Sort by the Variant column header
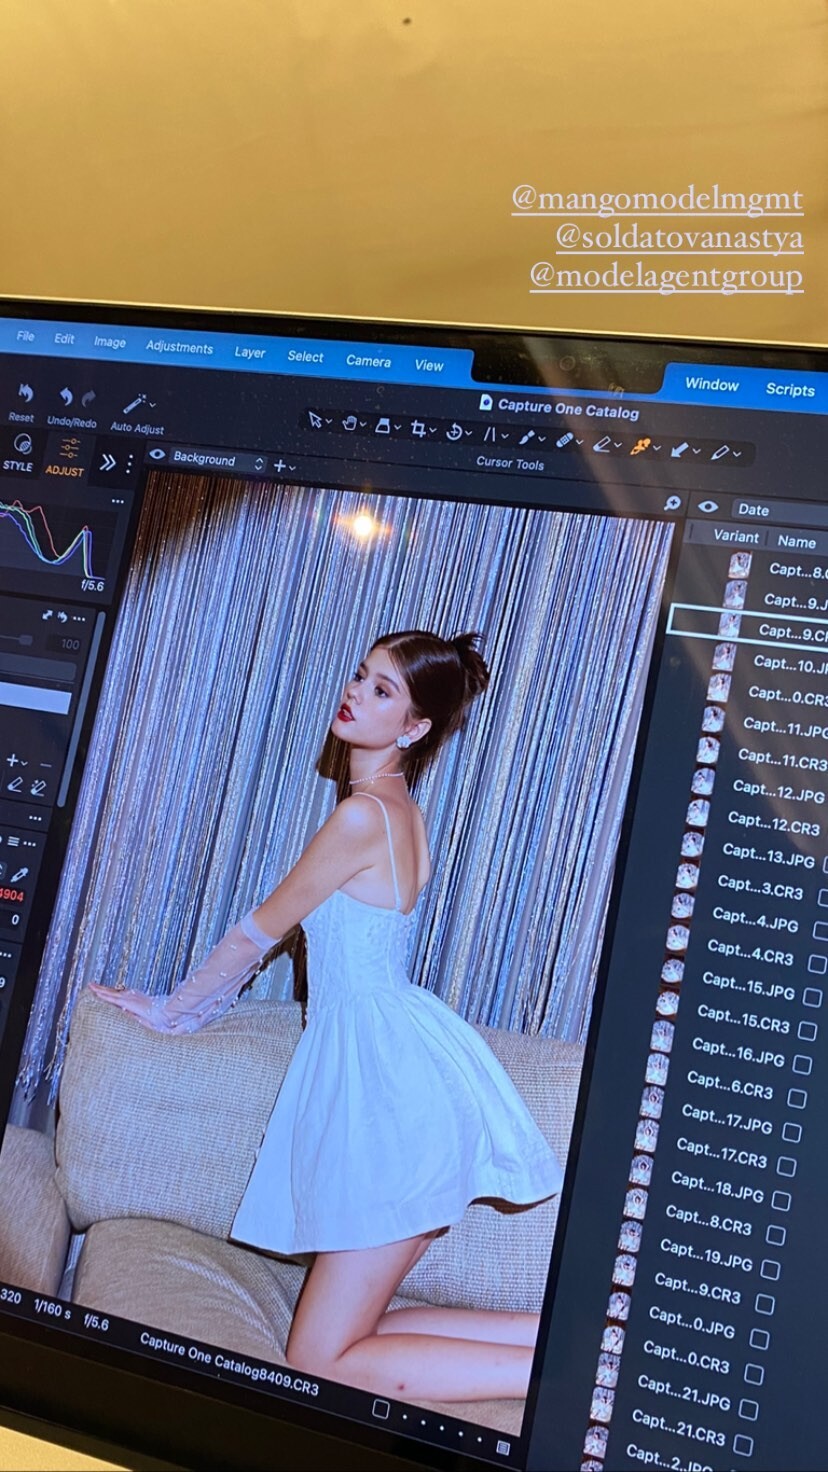This screenshot has height=1472, width=828. click(736, 537)
